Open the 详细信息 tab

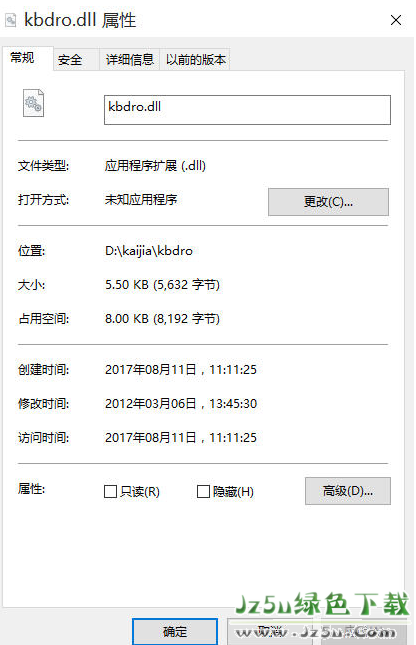[x=130, y=60]
